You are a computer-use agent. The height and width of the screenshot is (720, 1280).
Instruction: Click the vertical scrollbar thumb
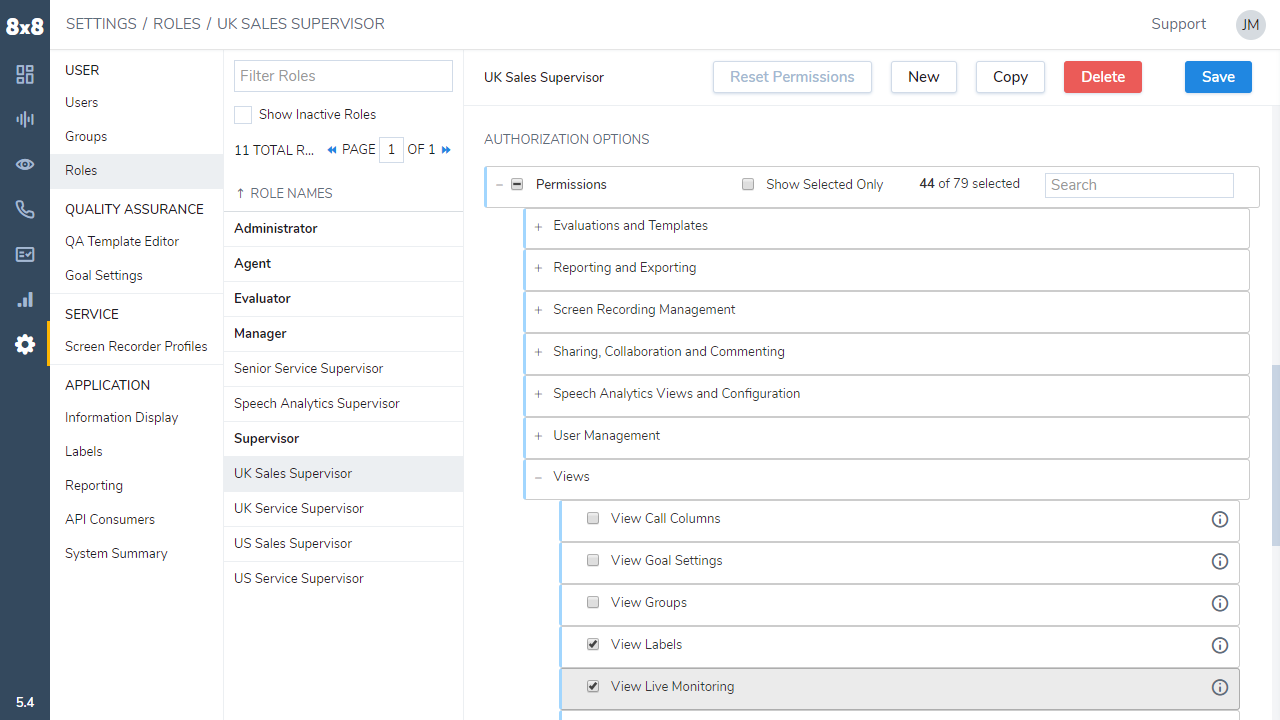[x=1275, y=455]
